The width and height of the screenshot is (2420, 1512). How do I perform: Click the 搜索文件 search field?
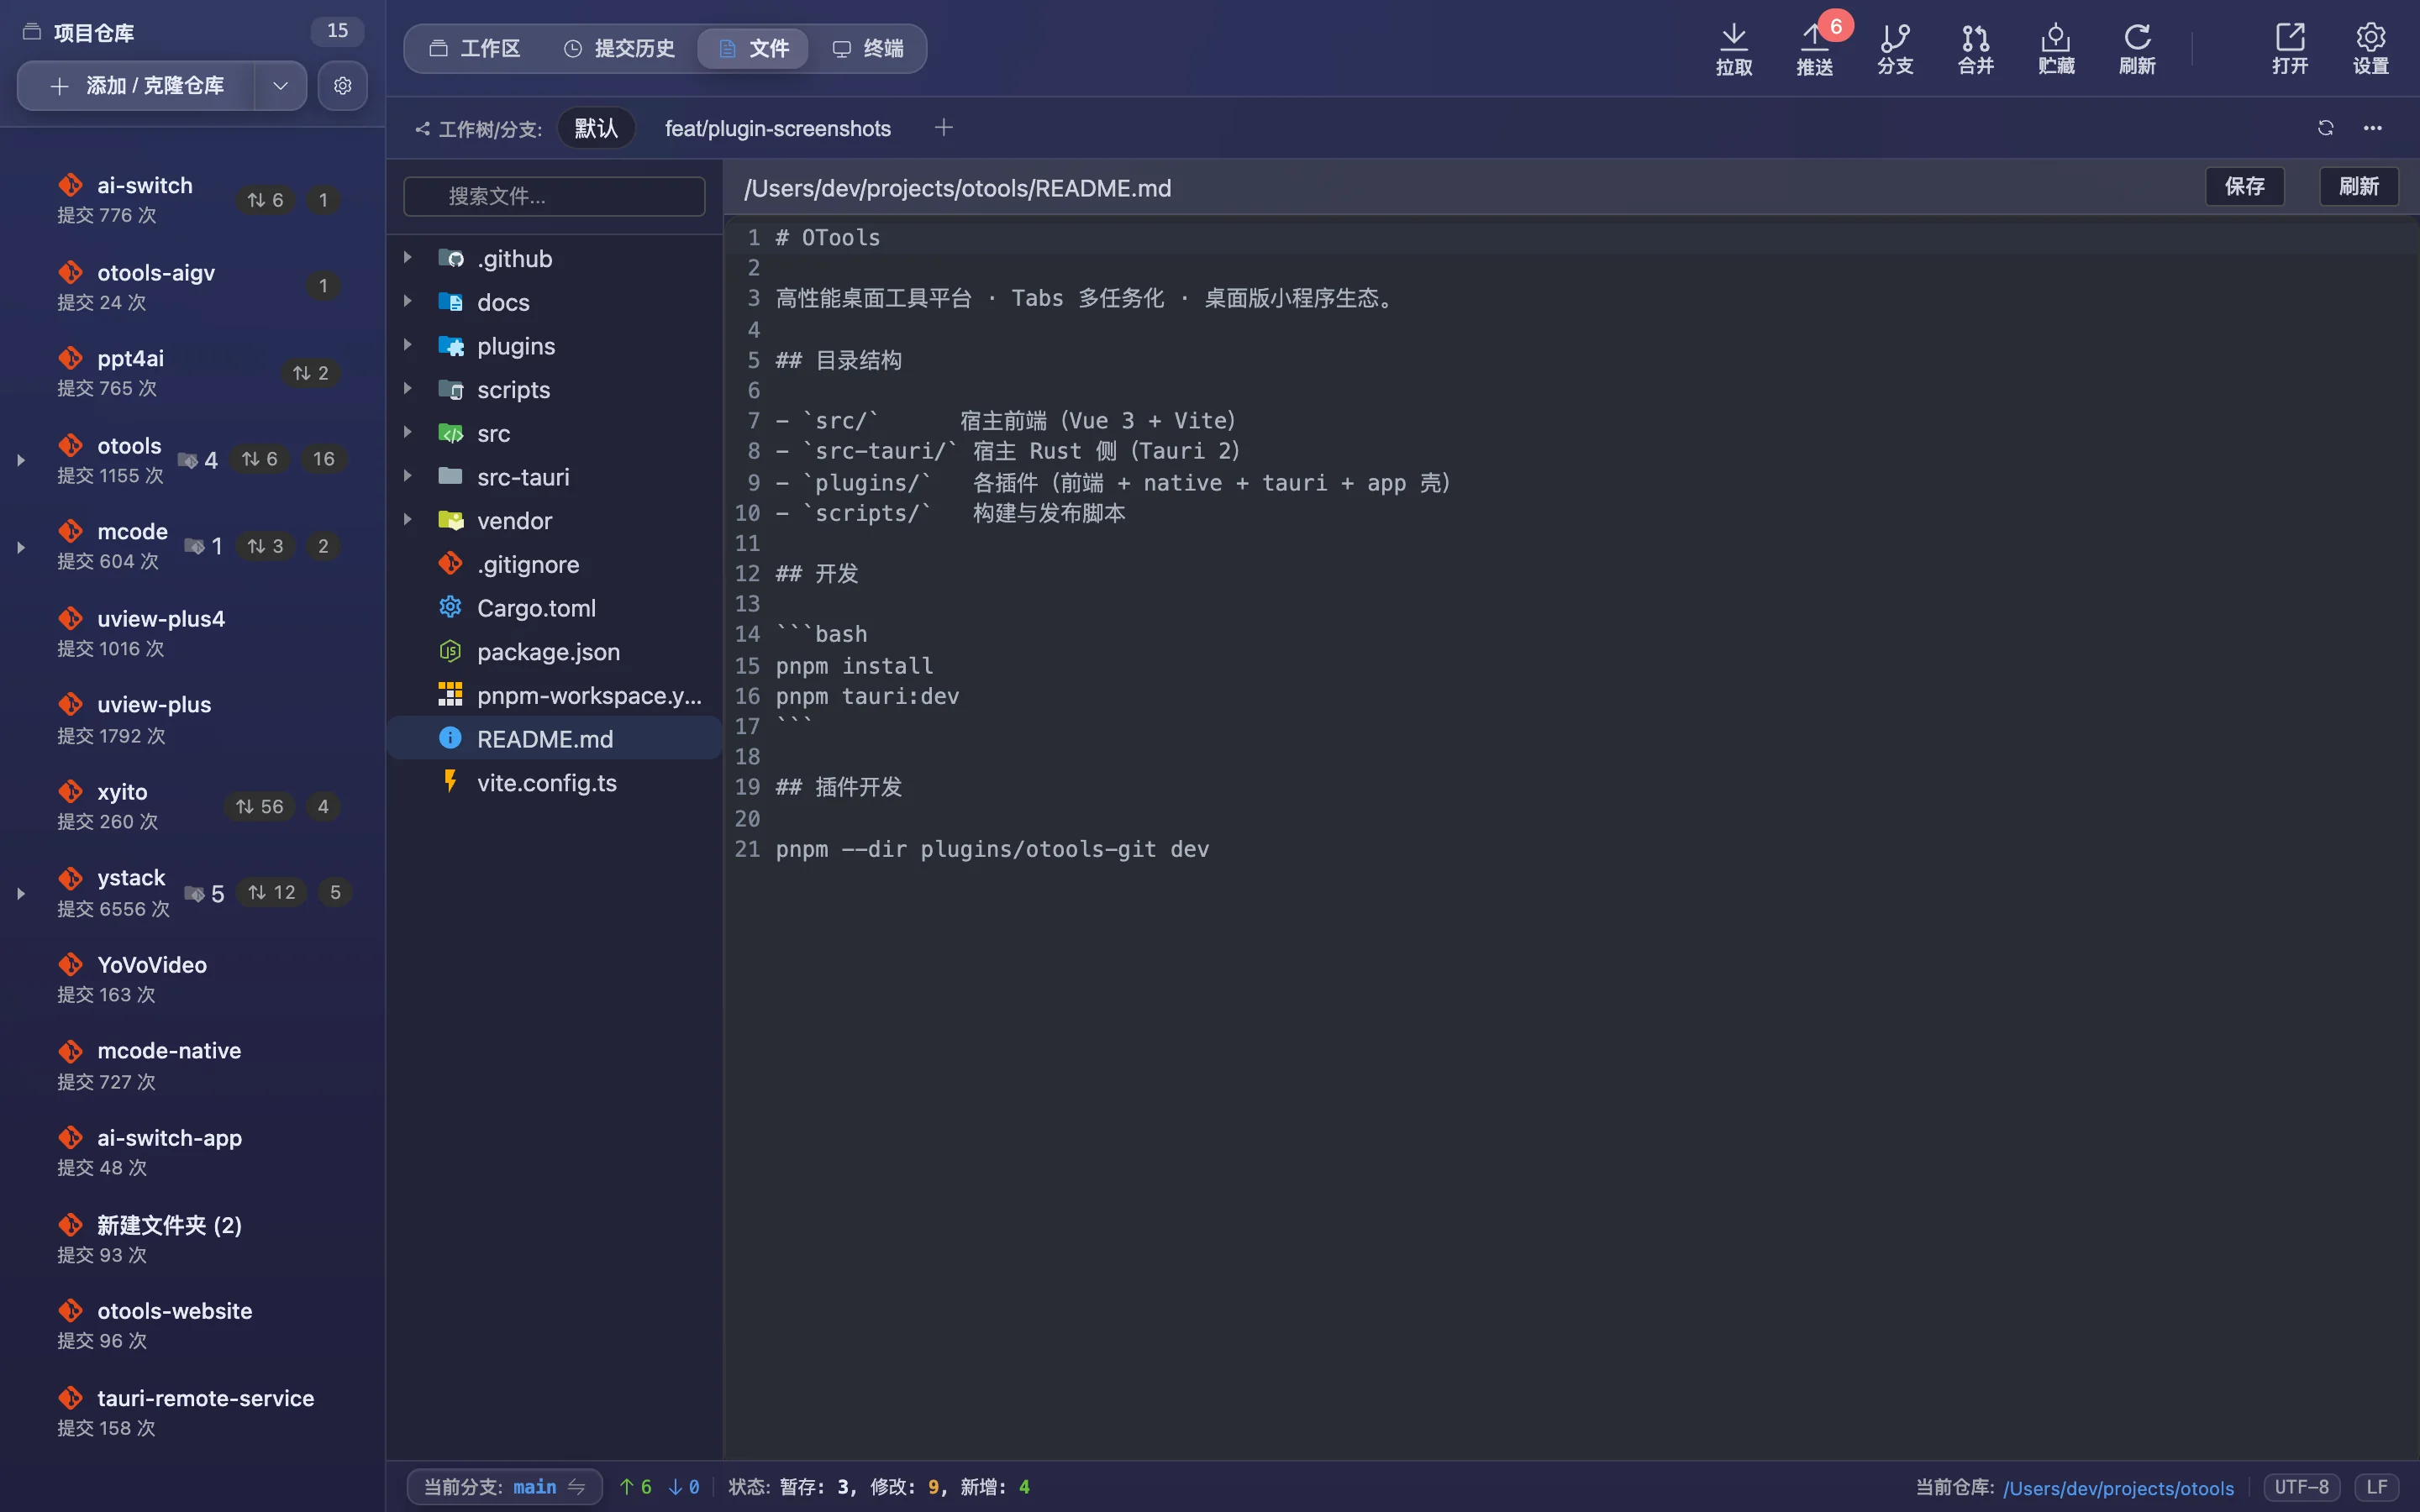[554, 196]
